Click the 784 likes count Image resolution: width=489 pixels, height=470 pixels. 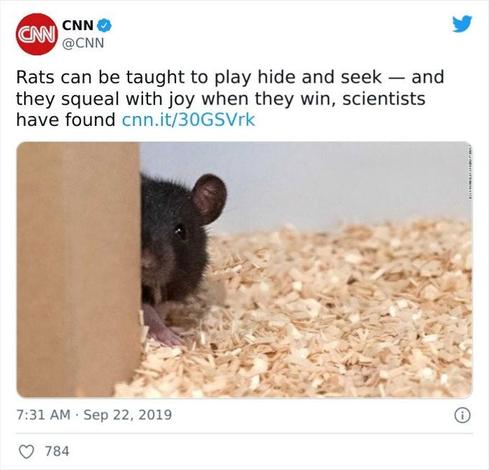pyautogui.click(x=57, y=451)
